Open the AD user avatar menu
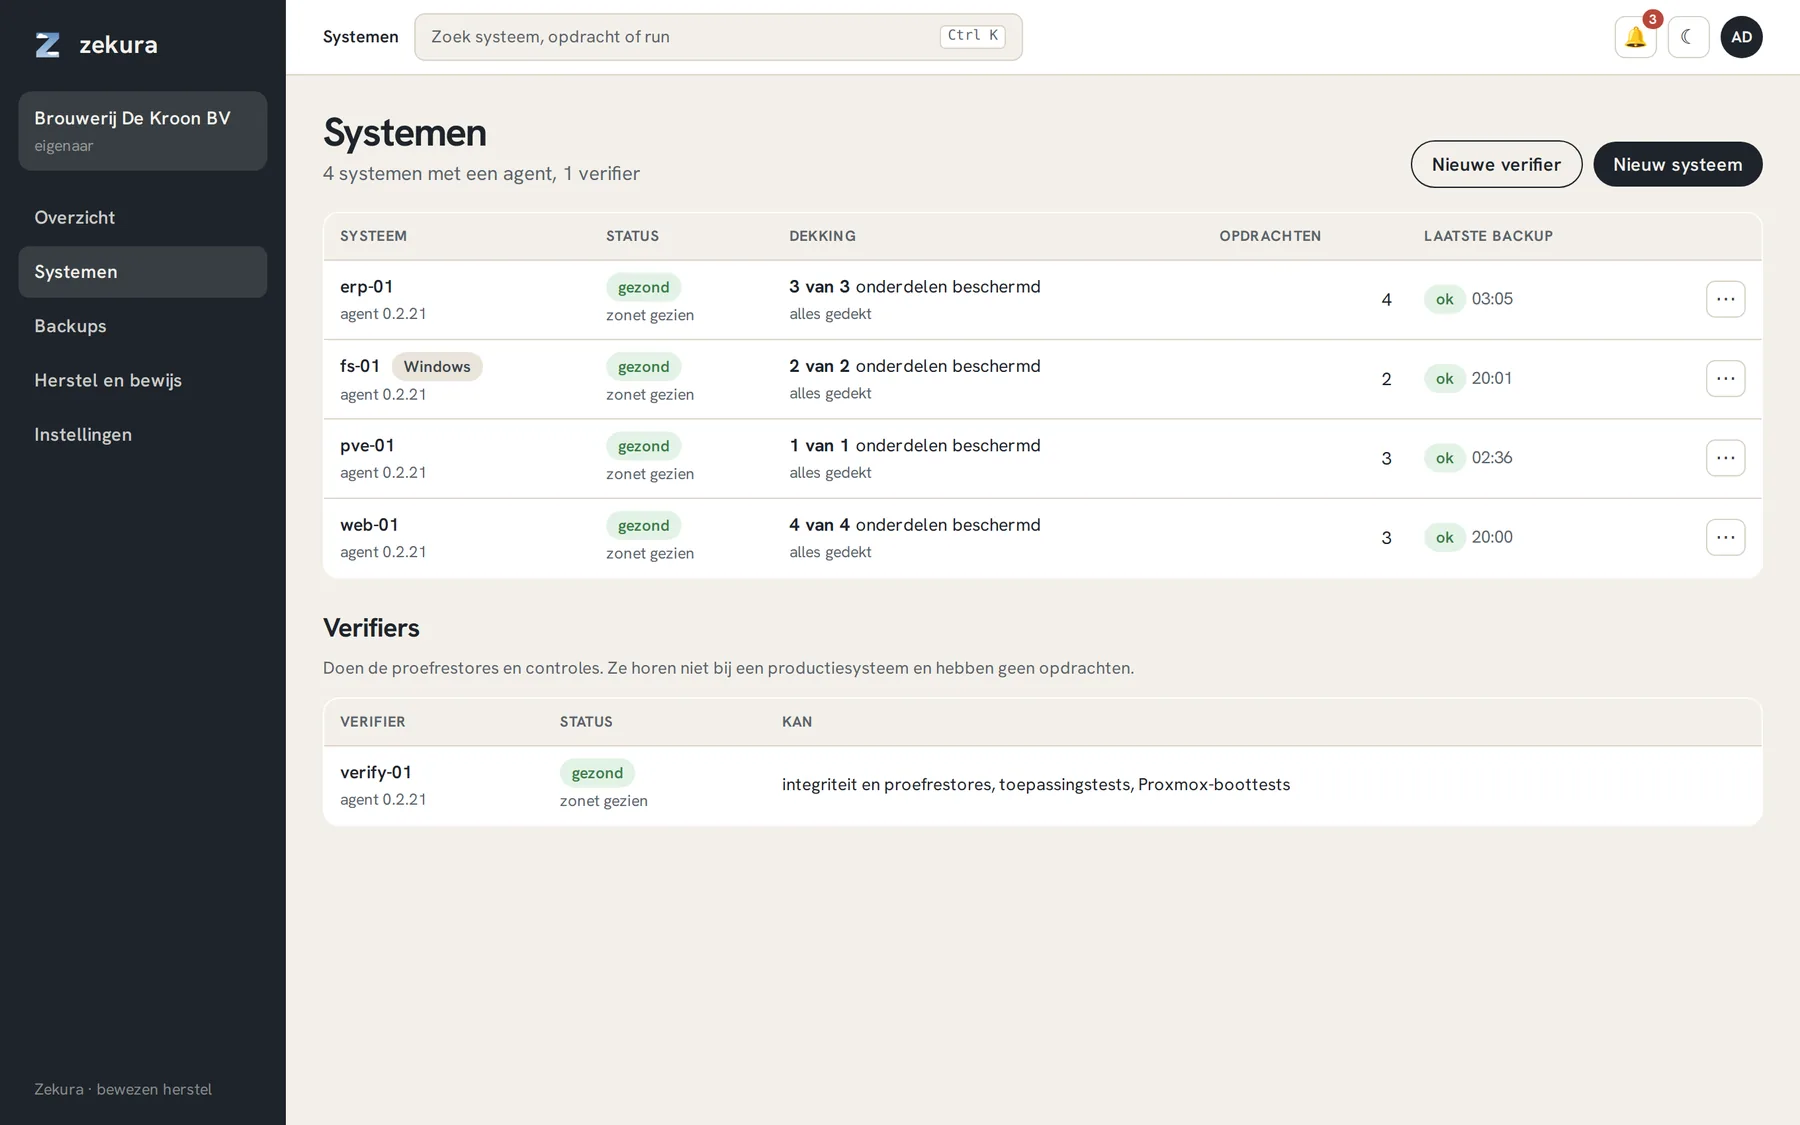The width and height of the screenshot is (1800, 1125). (1741, 37)
